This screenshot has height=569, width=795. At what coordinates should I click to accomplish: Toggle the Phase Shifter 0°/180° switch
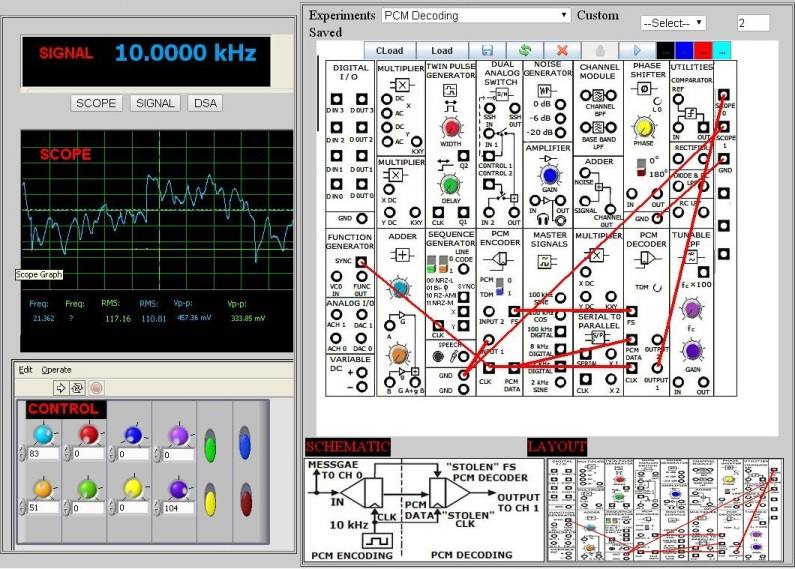click(x=641, y=168)
